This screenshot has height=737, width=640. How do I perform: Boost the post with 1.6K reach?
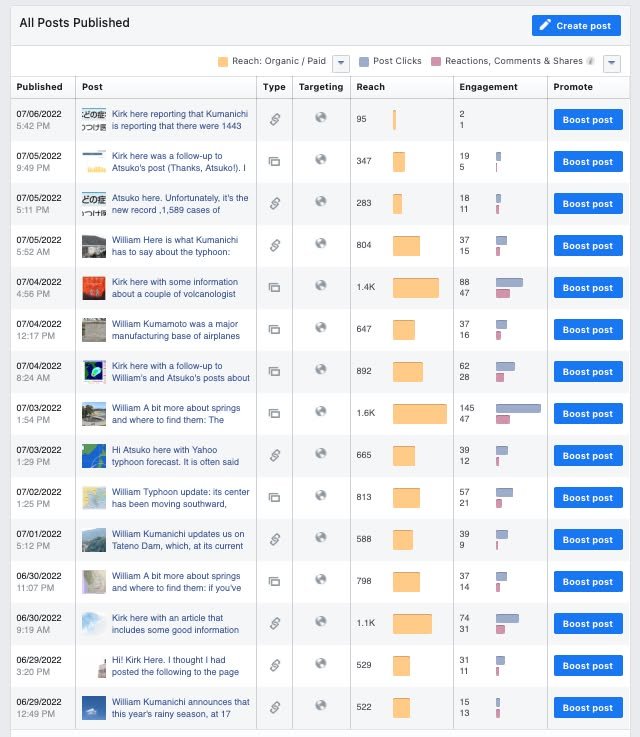587,414
